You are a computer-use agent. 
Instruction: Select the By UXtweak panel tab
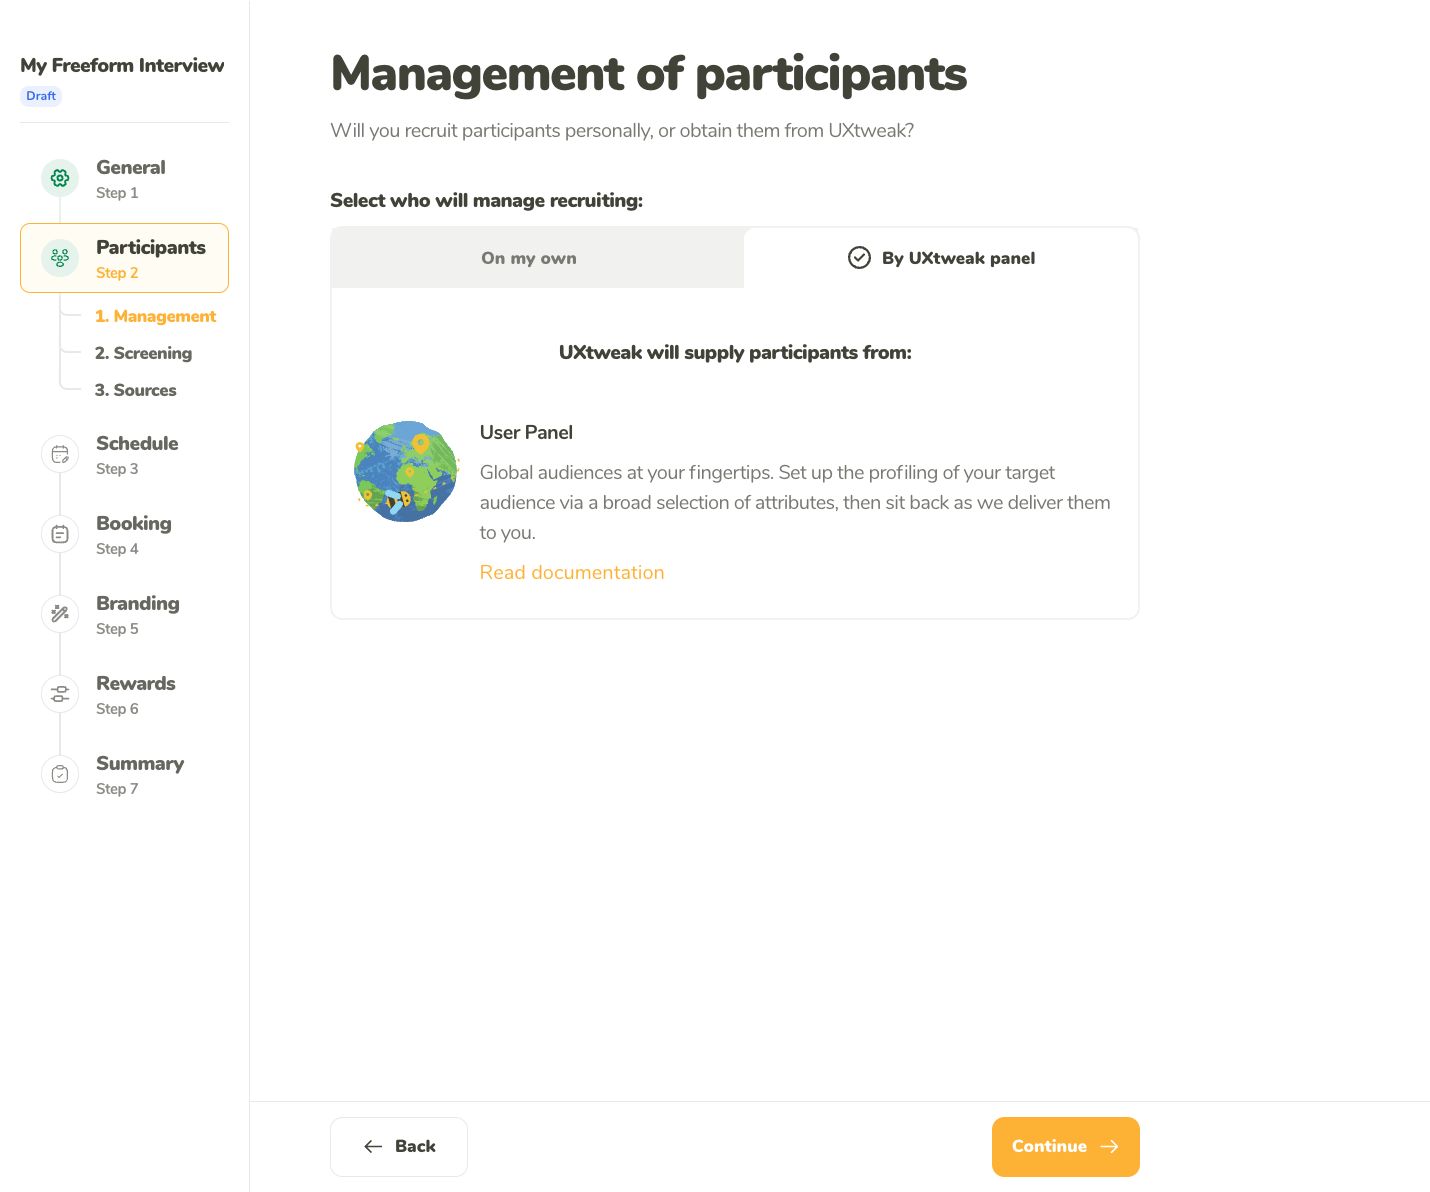[x=941, y=258]
